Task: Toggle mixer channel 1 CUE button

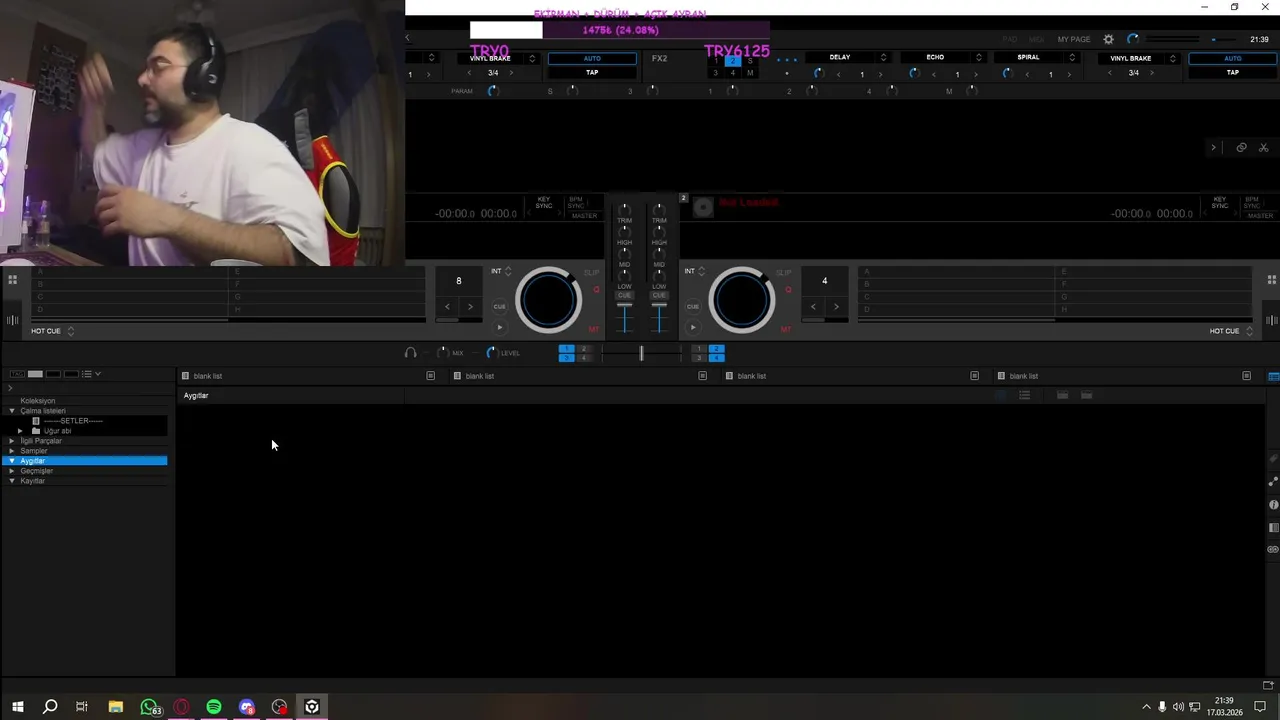Action: pyautogui.click(x=624, y=295)
